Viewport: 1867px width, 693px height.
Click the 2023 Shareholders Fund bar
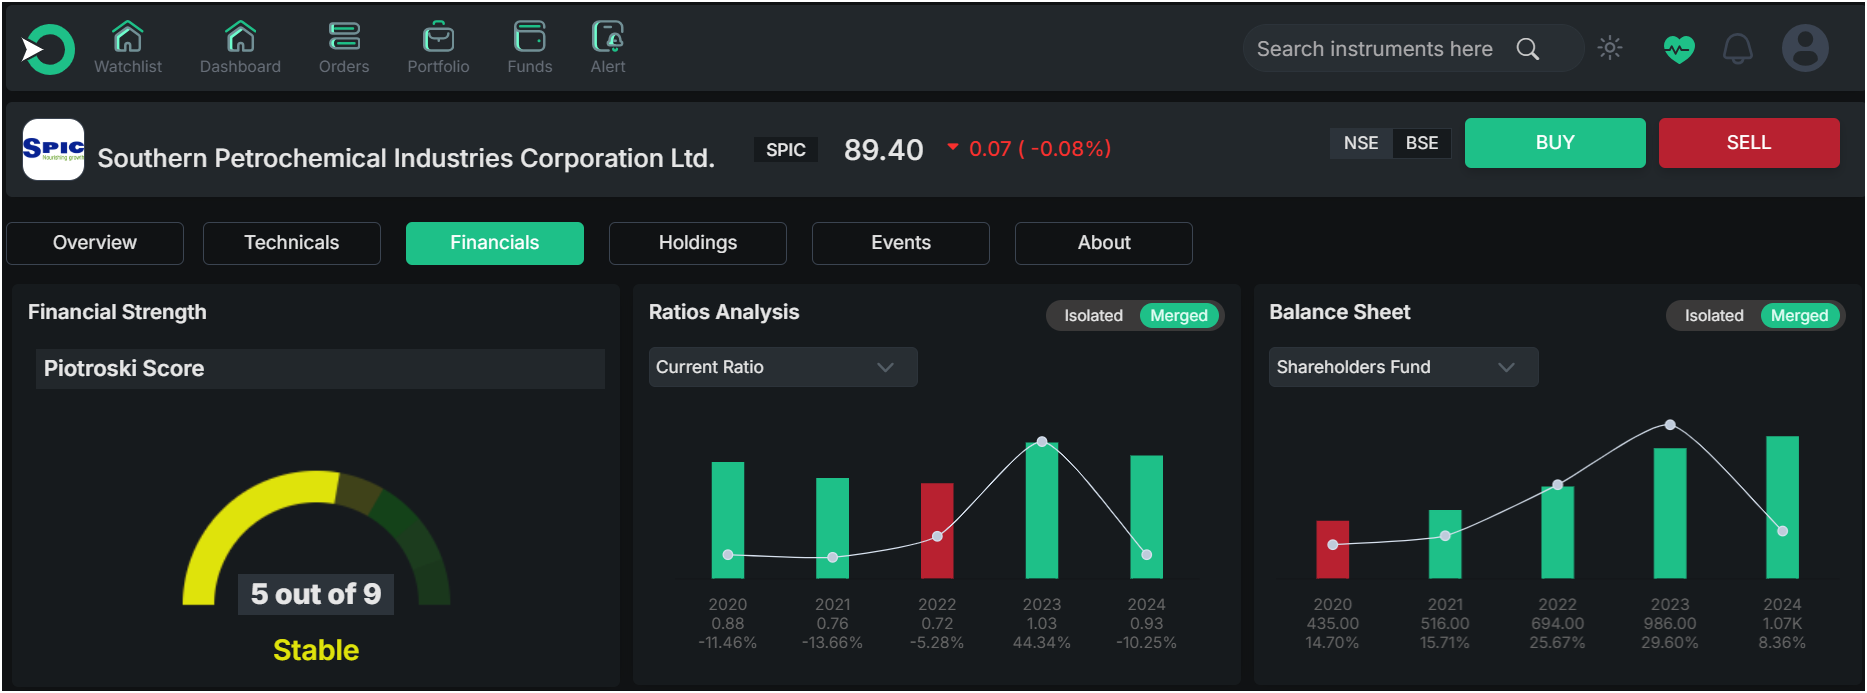tap(1670, 513)
